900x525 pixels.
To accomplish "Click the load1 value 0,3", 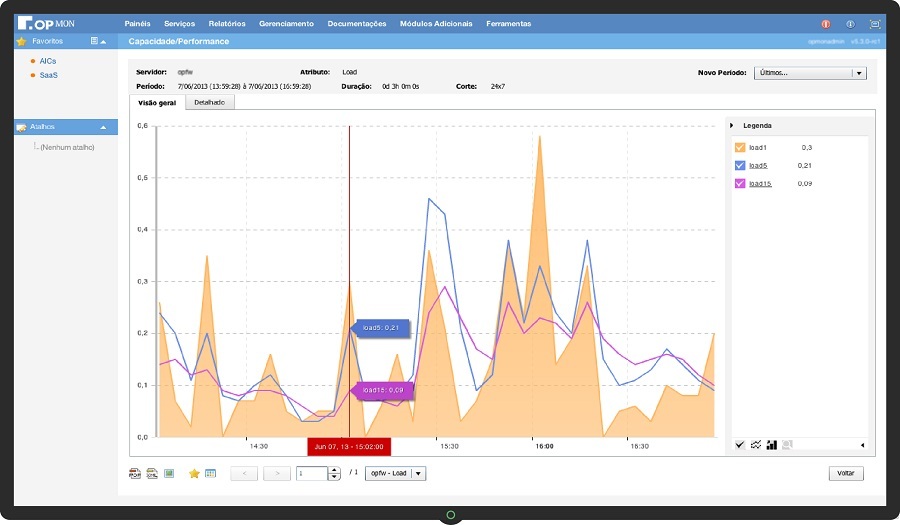I will click(807, 147).
